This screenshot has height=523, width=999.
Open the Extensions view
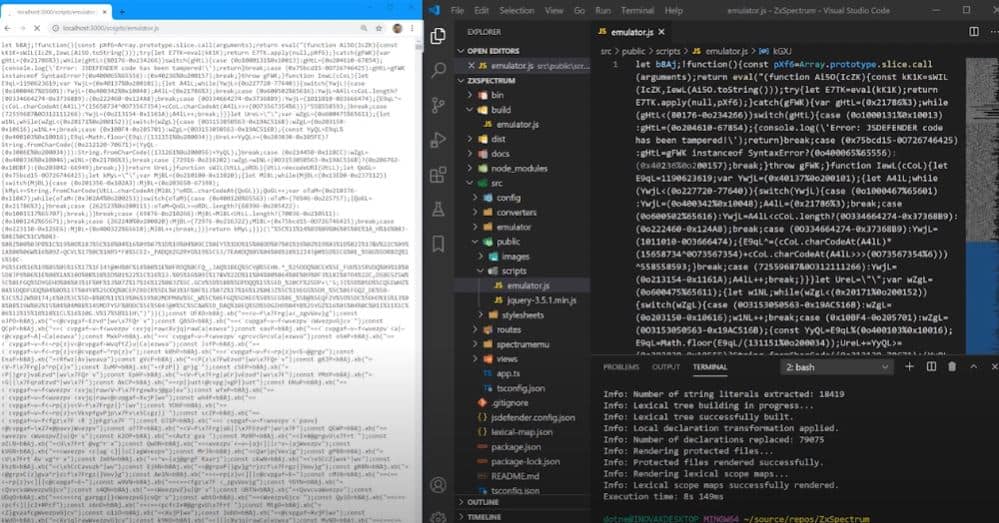[438, 175]
